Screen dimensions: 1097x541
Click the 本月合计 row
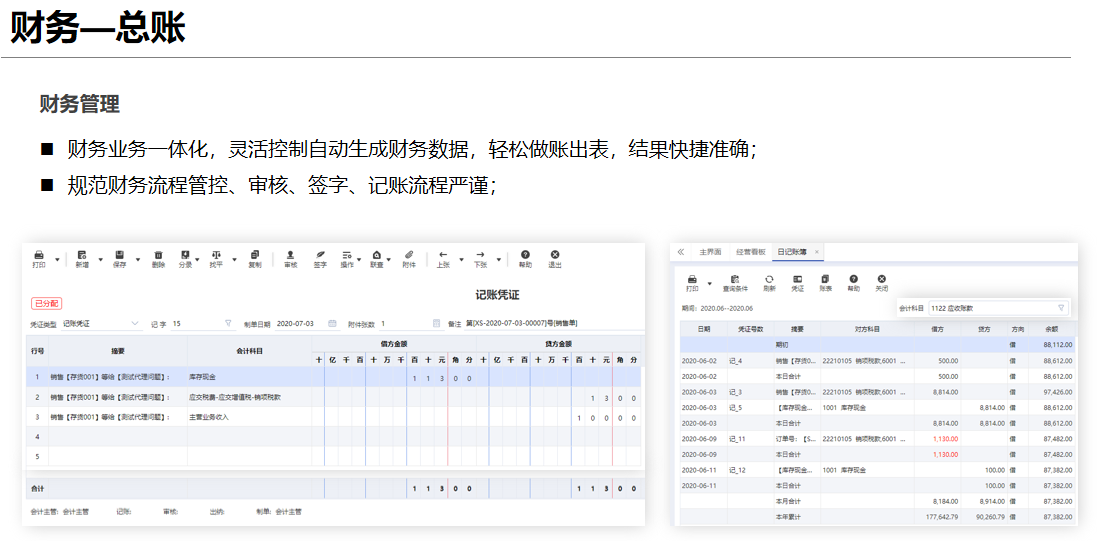(878, 501)
